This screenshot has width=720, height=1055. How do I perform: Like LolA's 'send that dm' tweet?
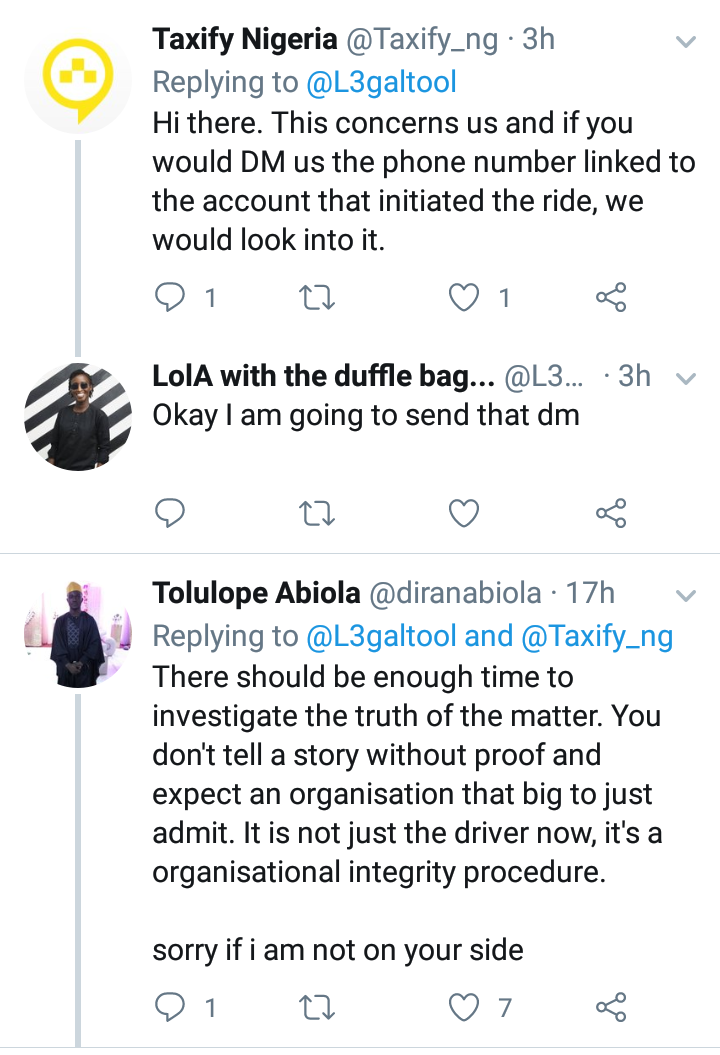click(x=464, y=513)
